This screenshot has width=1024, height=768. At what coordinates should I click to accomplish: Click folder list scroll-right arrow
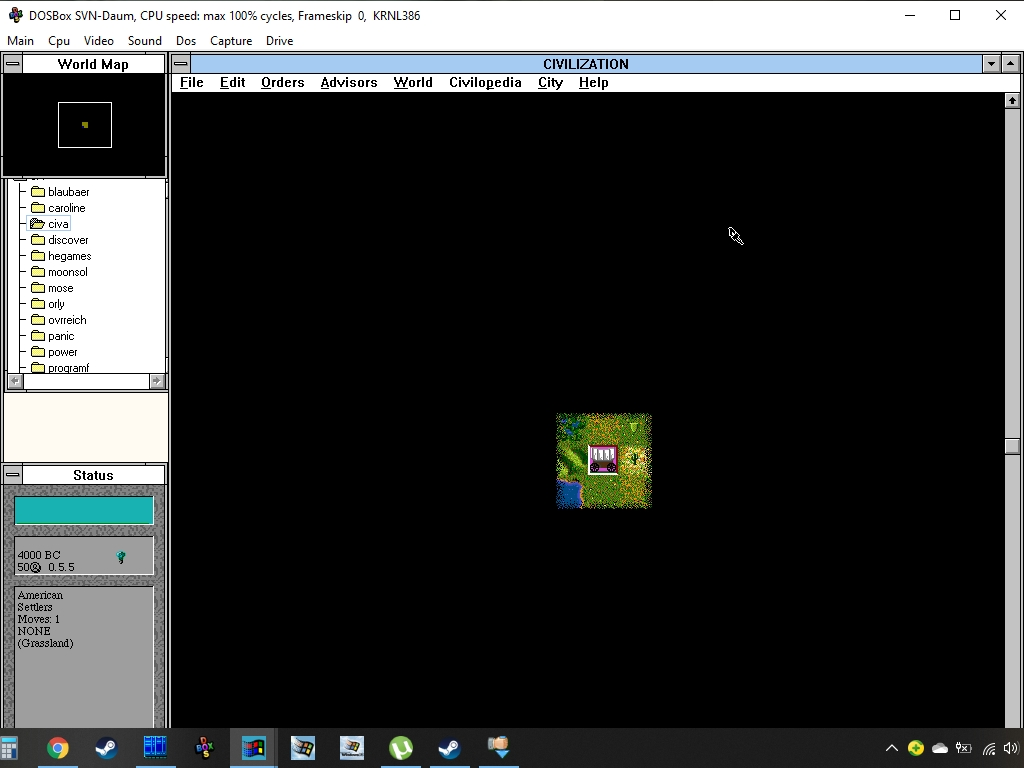coord(157,381)
